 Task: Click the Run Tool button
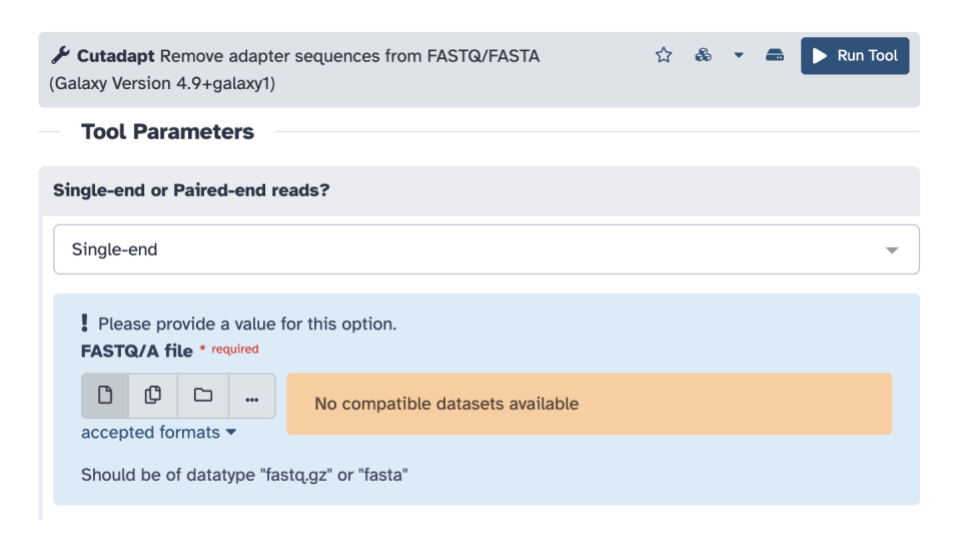coord(855,56)
